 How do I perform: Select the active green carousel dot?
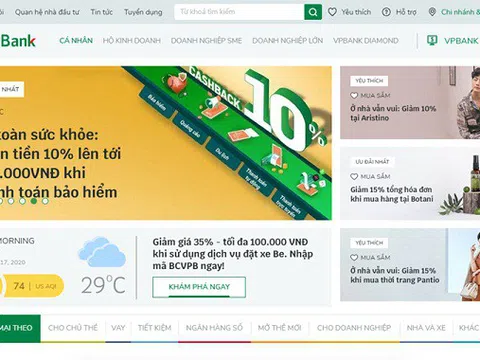pos(34,201)
